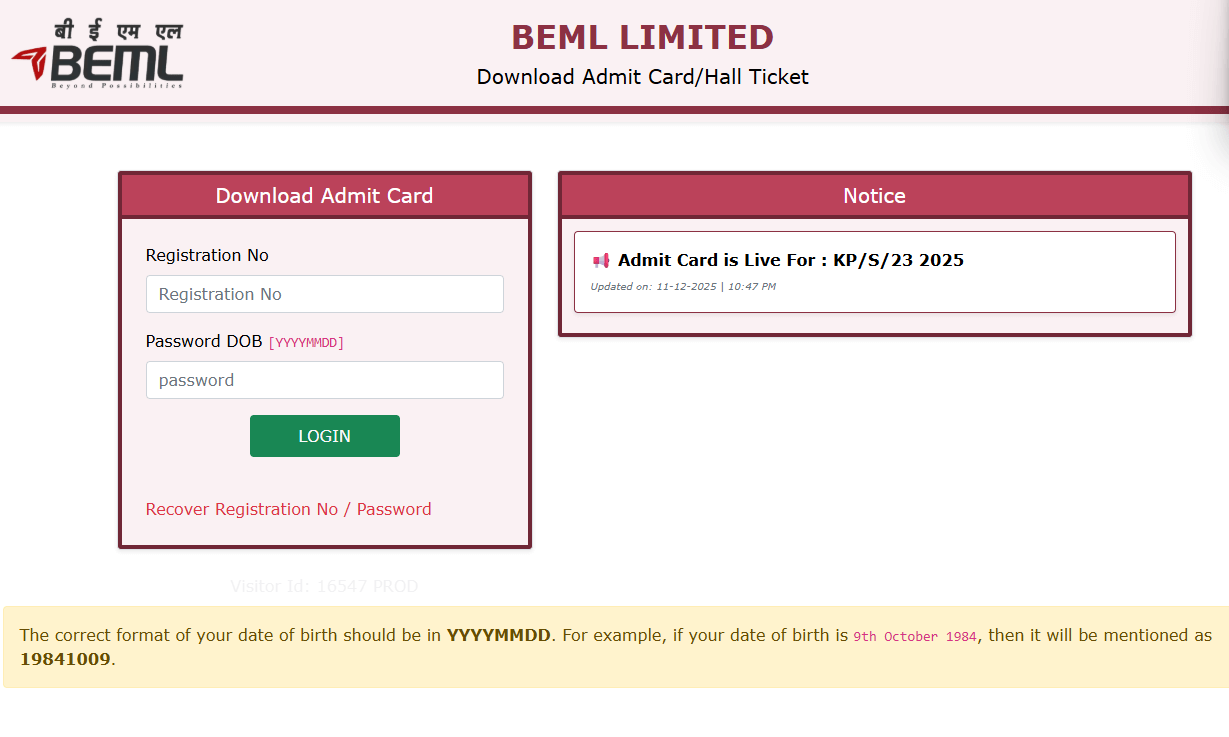1229x737 pixels.
Task: Click the Registration No input field
Action: (324, 293)
